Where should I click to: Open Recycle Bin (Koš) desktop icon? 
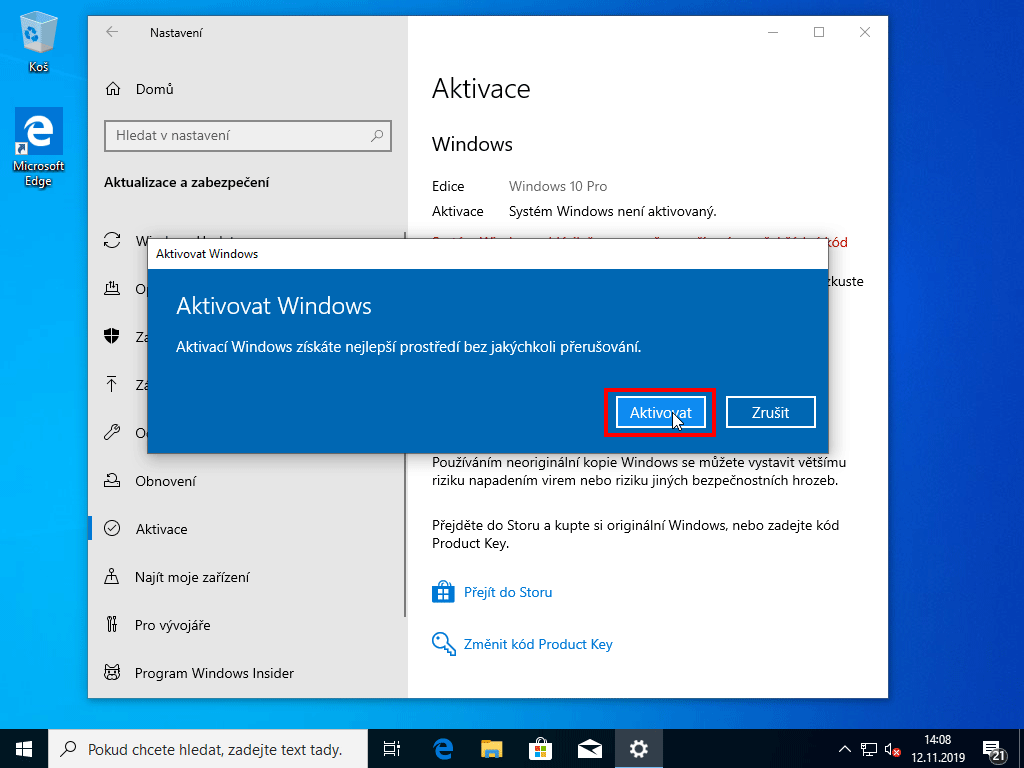coord(39,44)
